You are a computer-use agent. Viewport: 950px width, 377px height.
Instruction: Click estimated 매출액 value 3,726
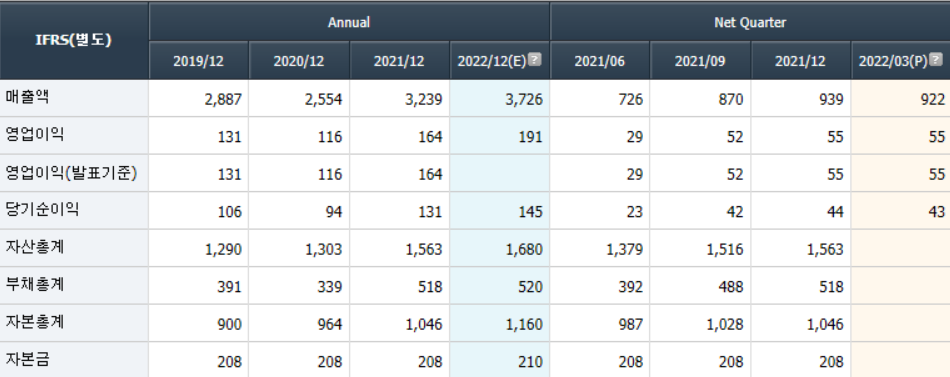(x=524, y=99)
